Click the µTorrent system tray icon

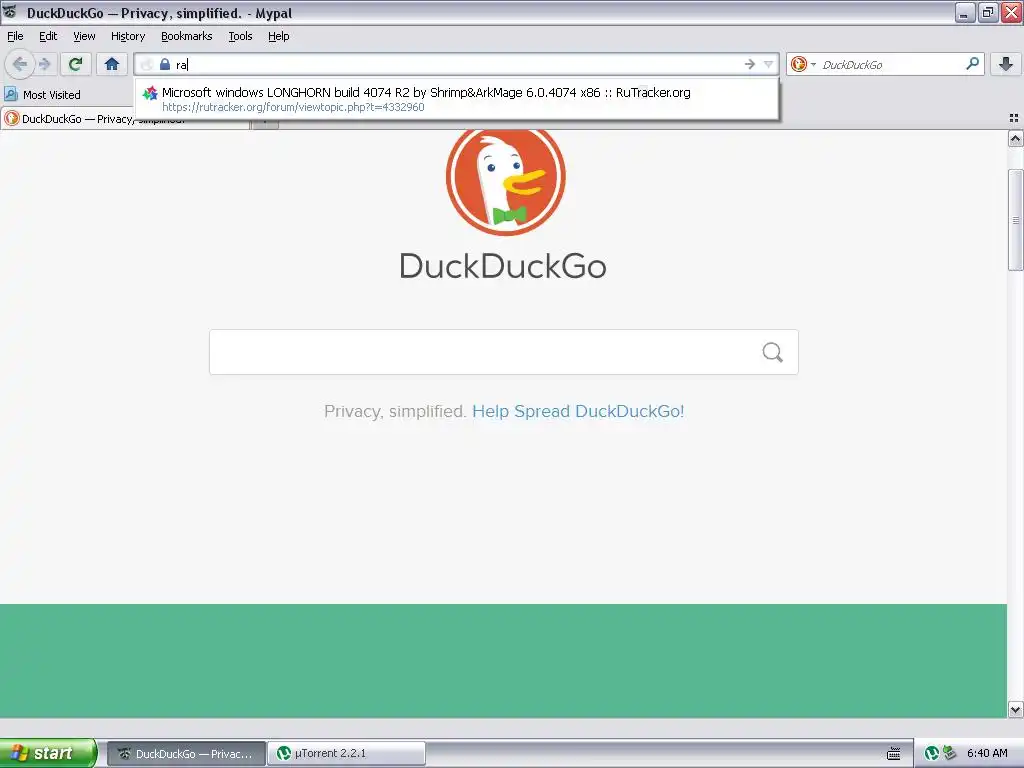(x=932, y=753)
